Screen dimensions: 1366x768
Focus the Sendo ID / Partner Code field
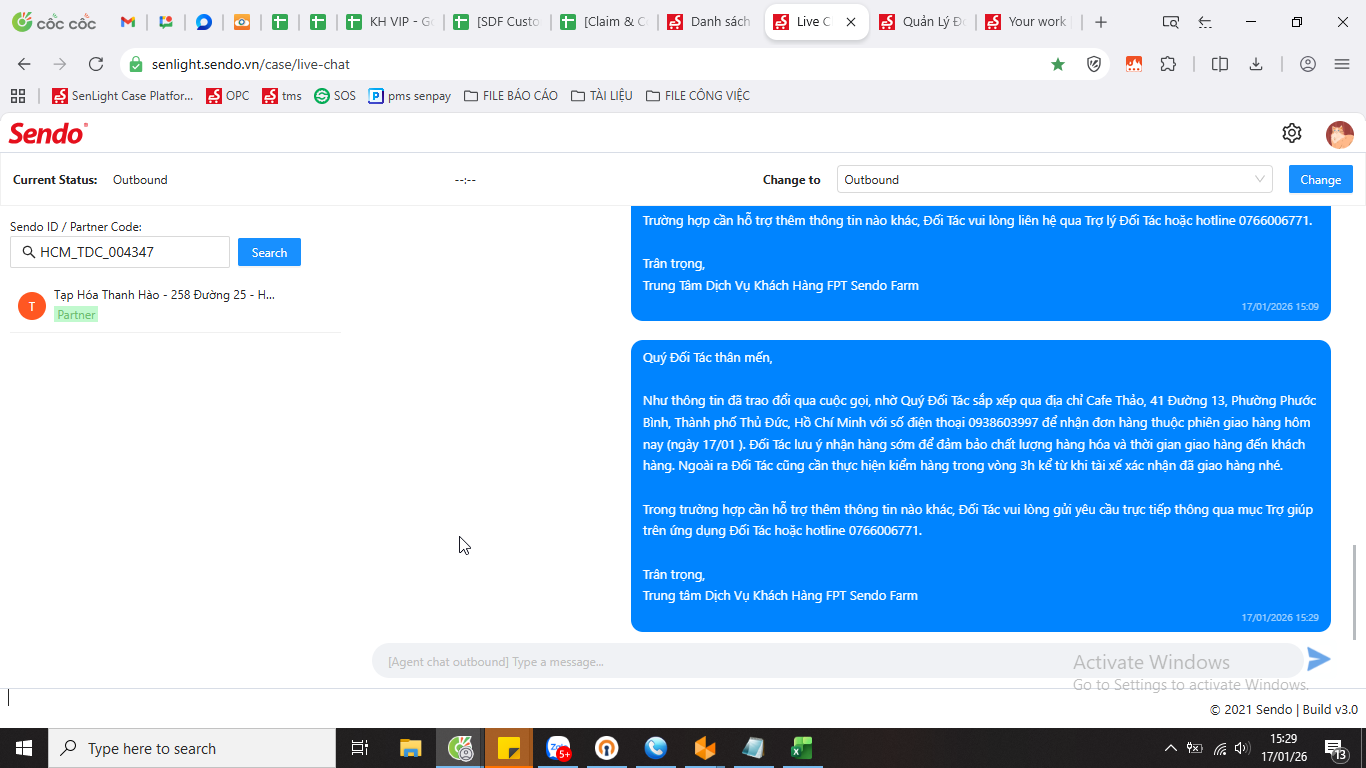point(120,252)
